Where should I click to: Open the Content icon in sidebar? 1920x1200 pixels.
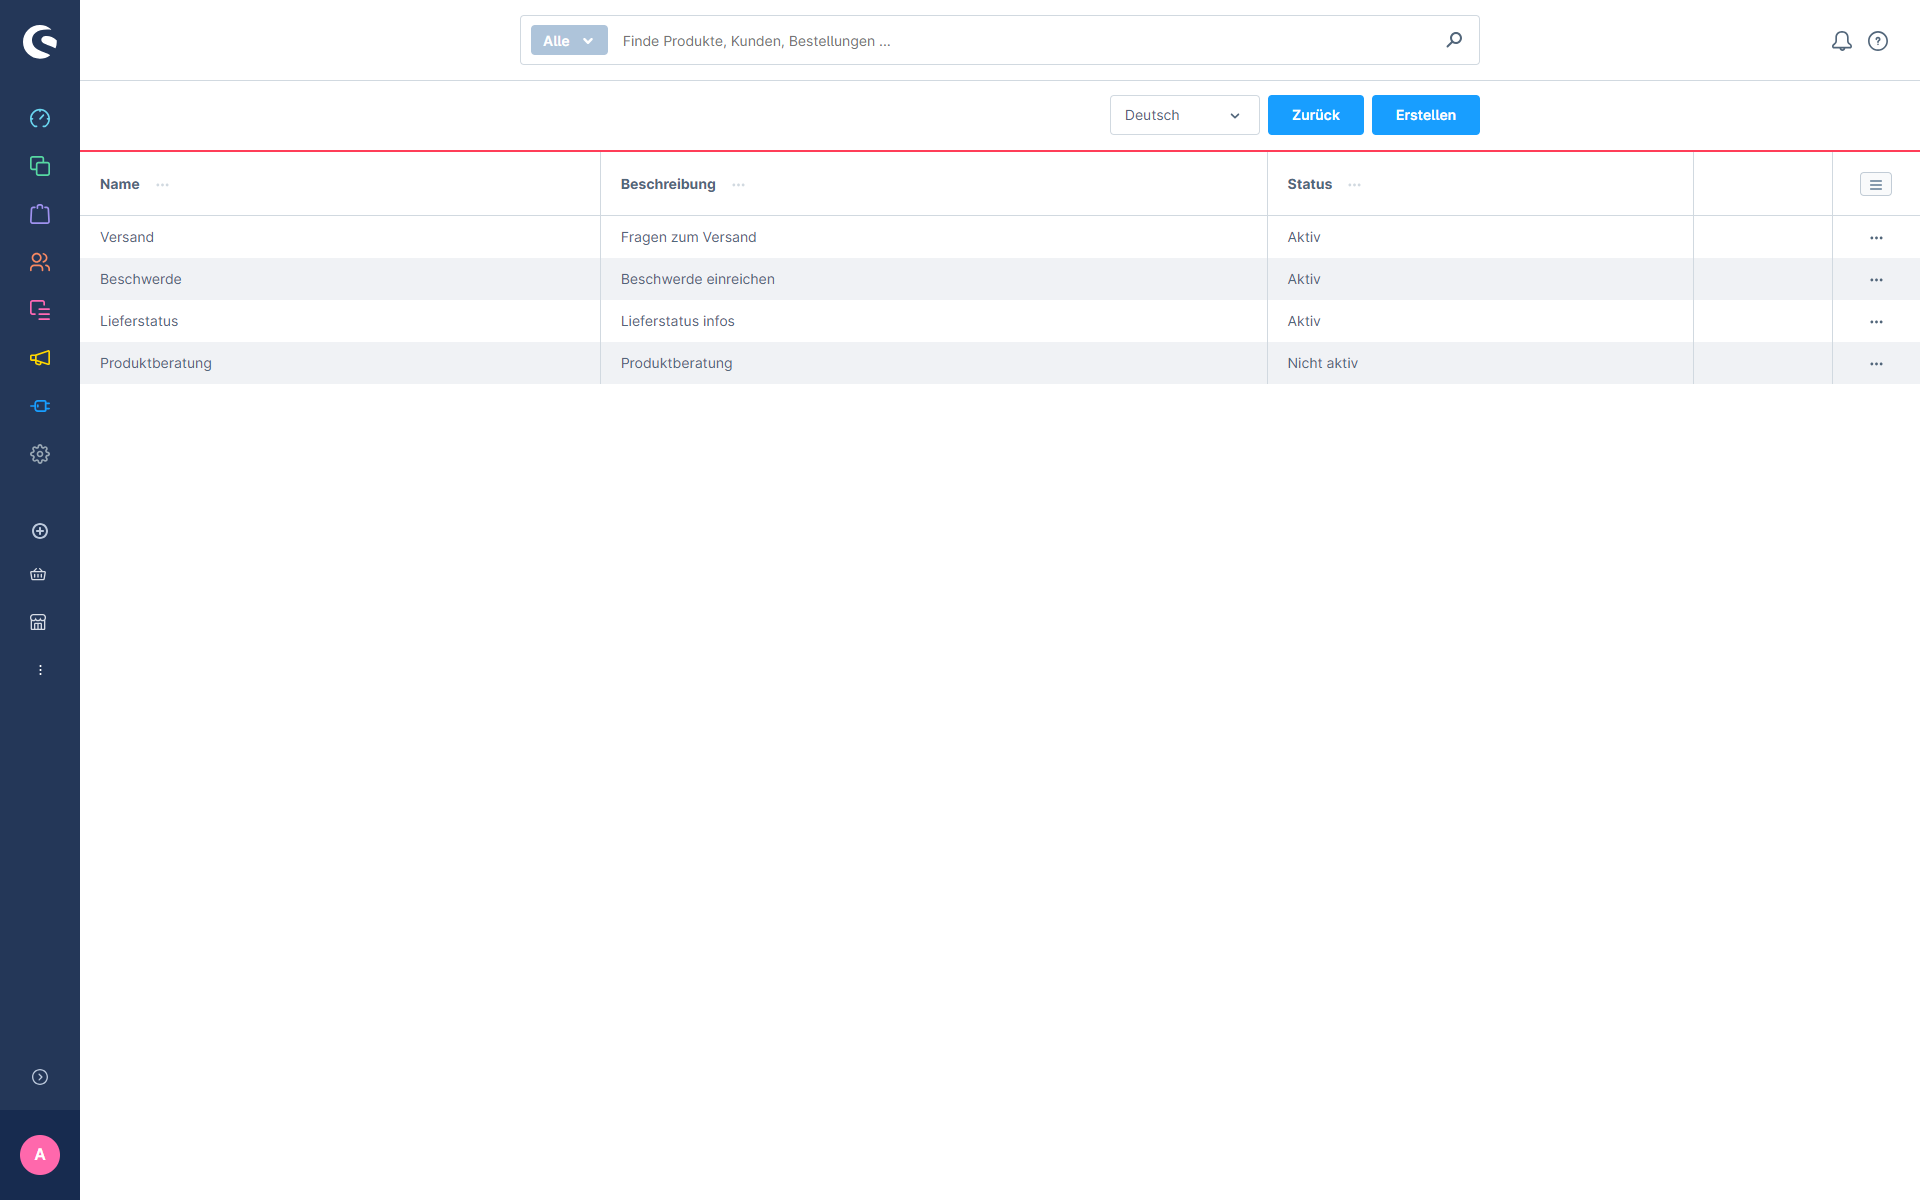click(40, 310)
